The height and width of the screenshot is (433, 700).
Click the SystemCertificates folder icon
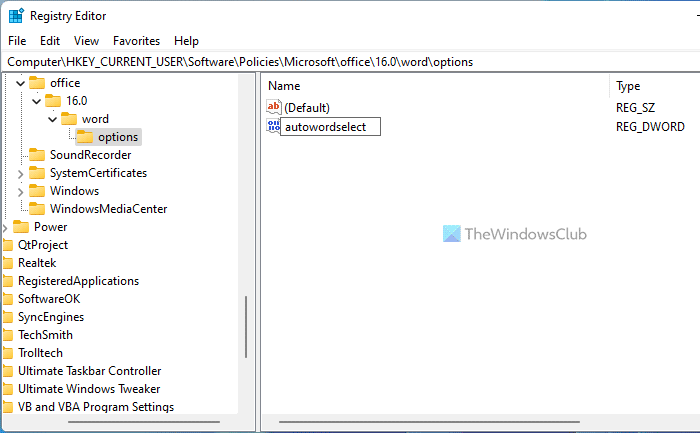[x=37, y=173]
